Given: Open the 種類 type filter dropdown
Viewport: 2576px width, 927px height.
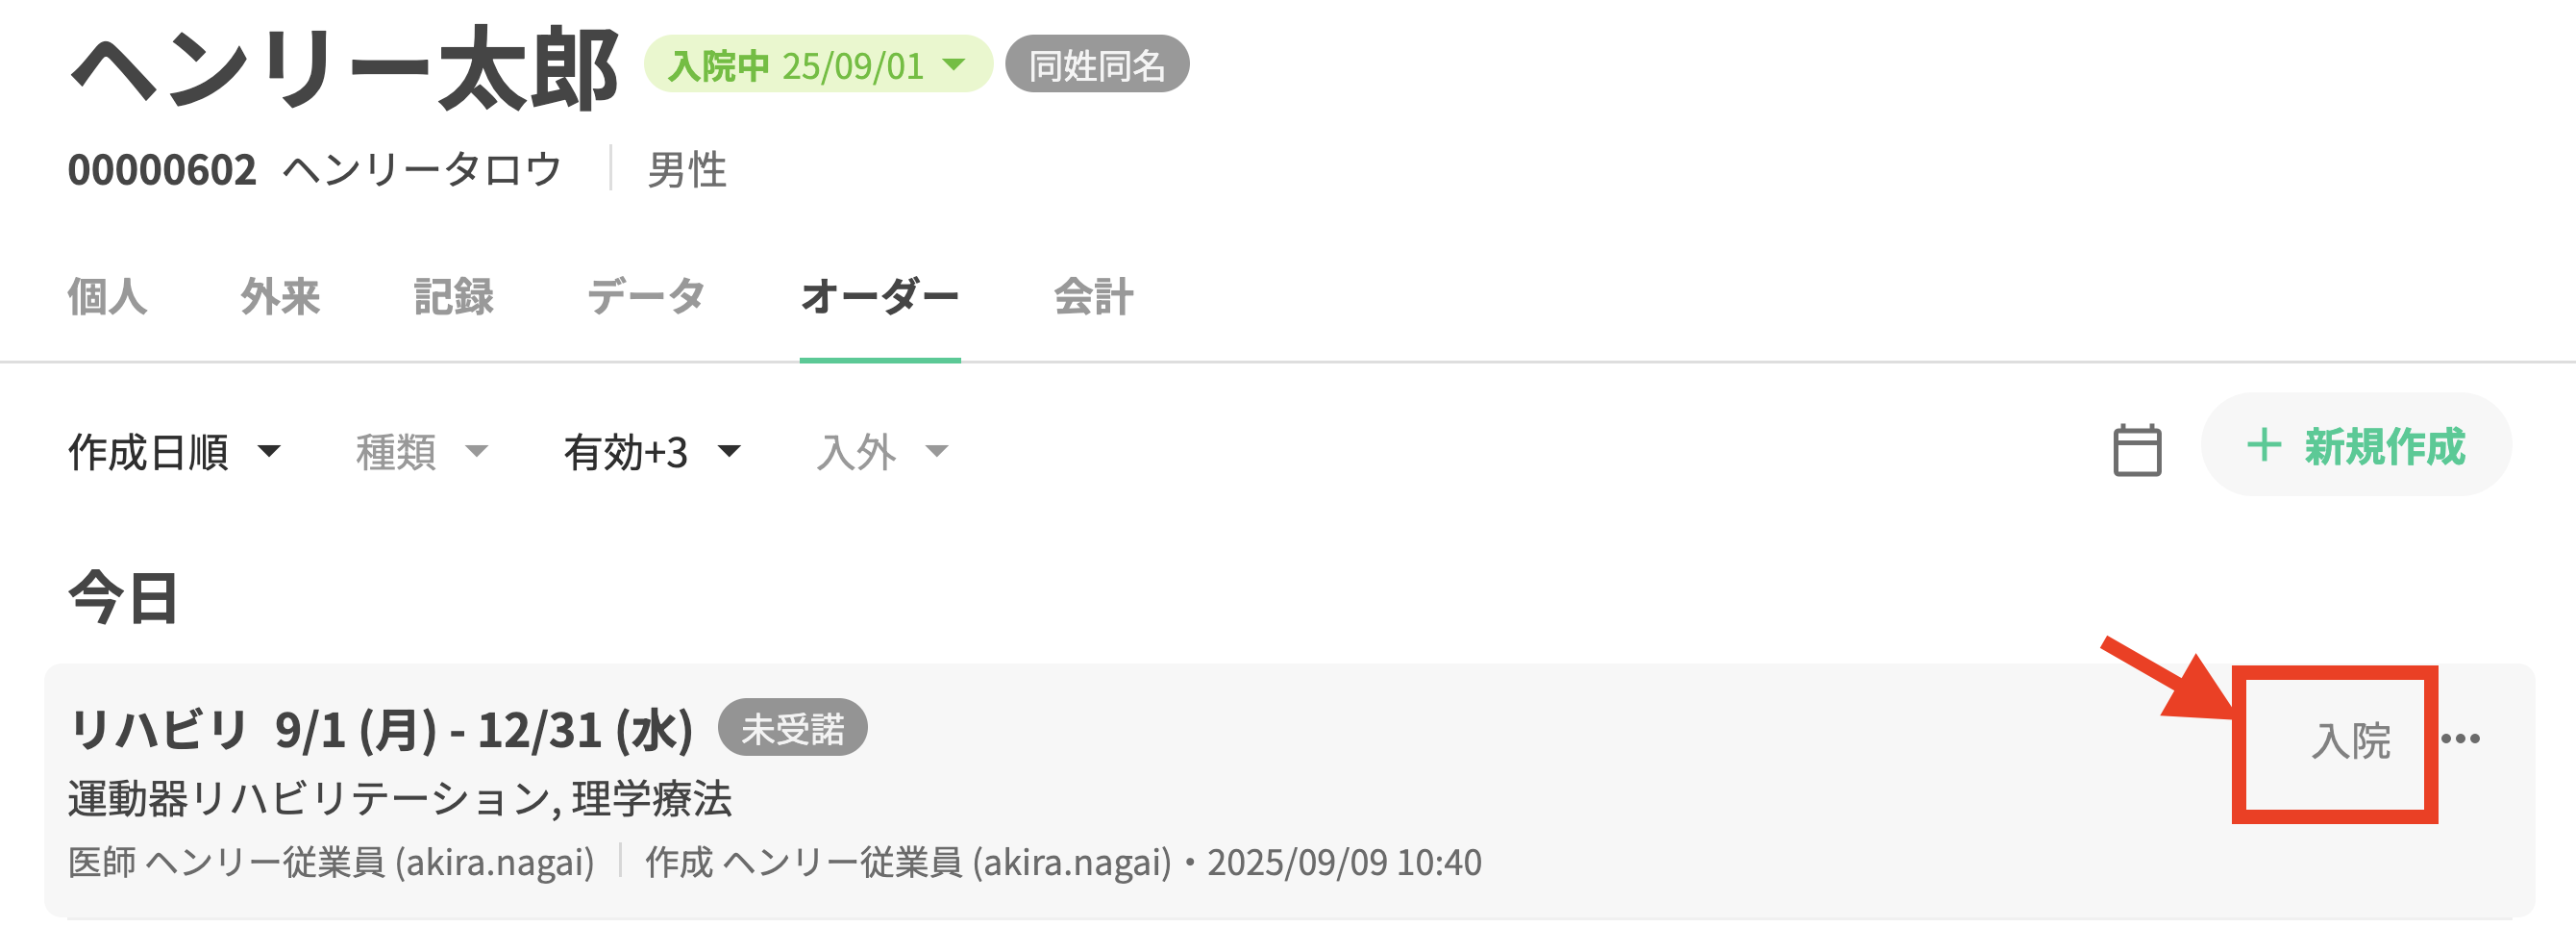Looking at the screenshot, I should [421, 452].
